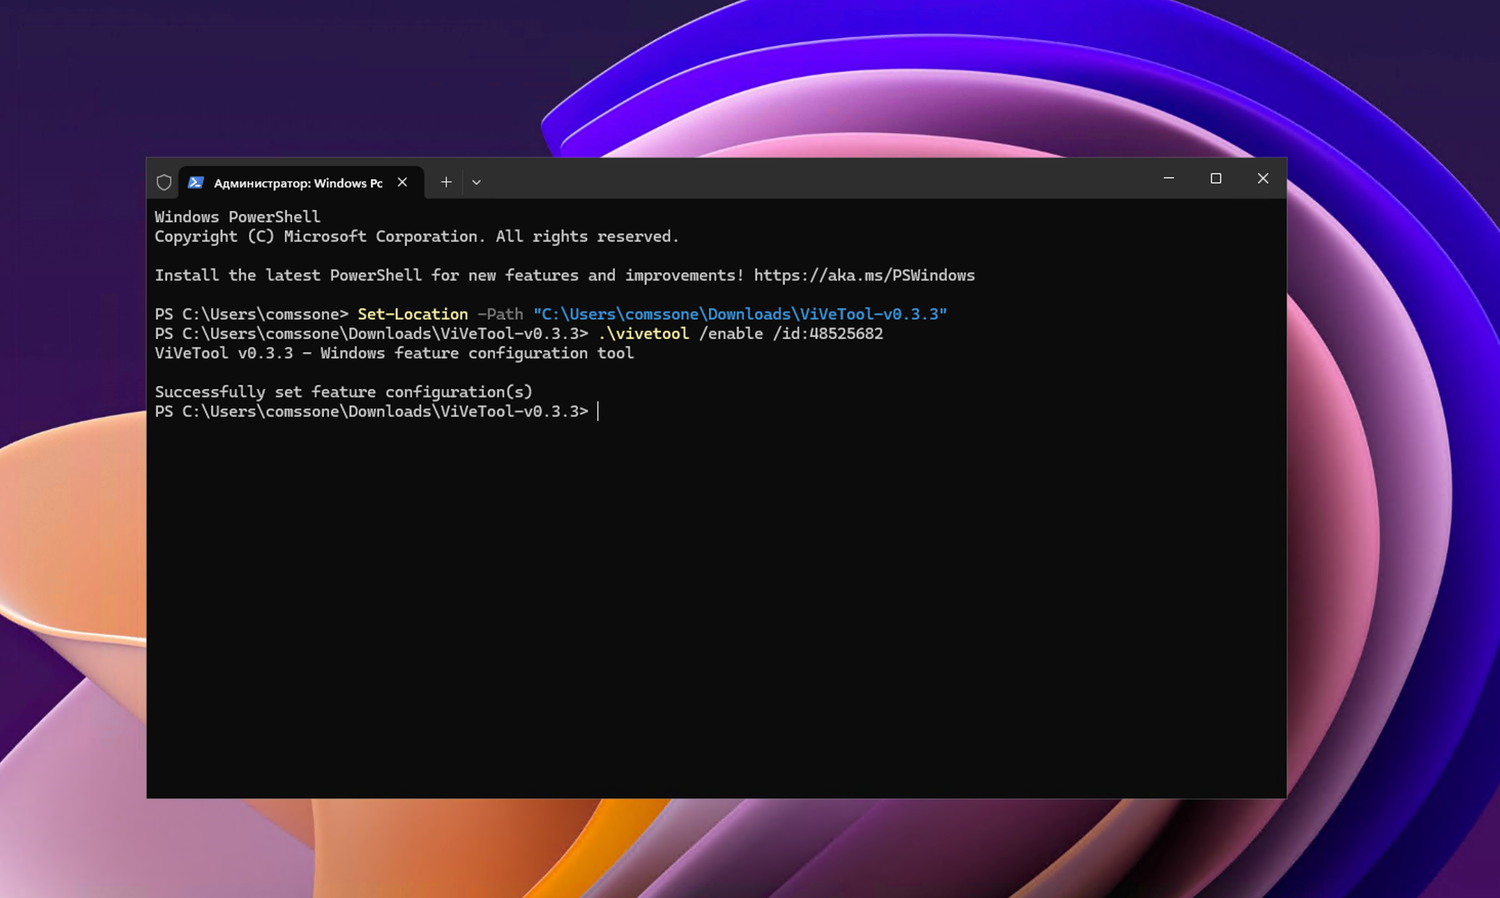Maximize the Terminal window
This screenshot has width=1500, height=898.
[1216, 178]
